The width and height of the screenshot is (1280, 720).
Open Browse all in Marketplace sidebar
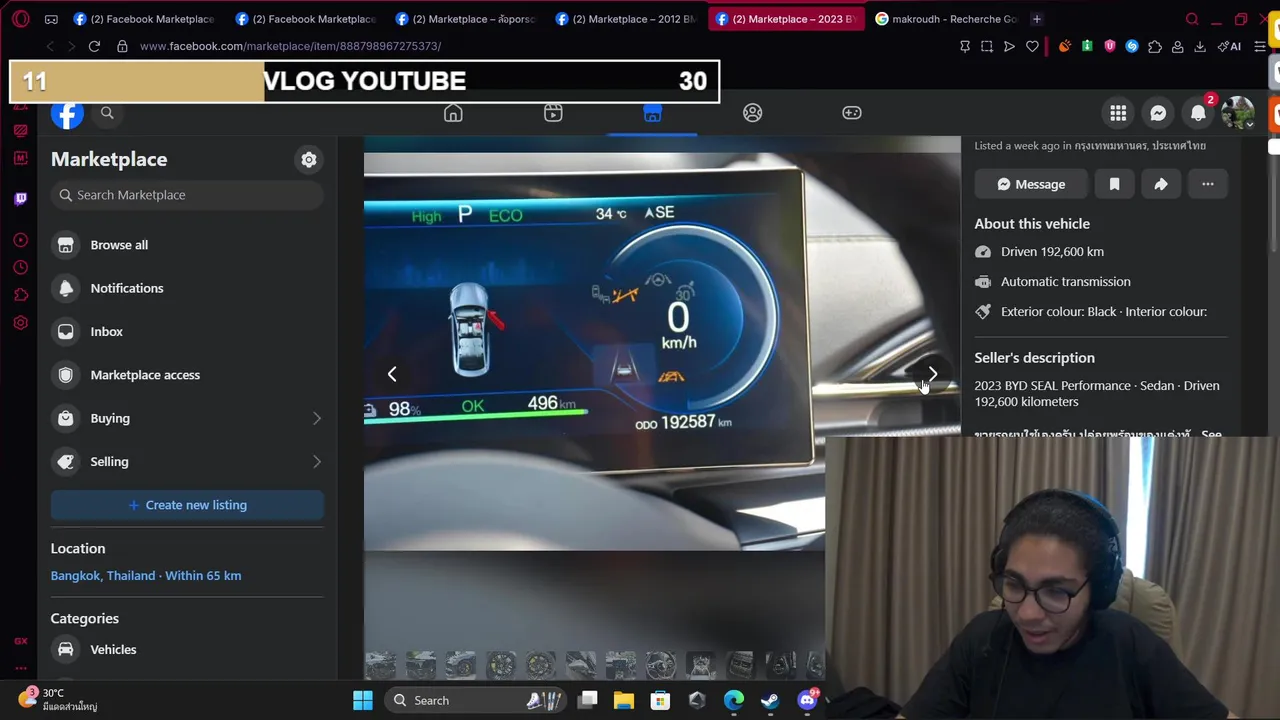(187, 245)
